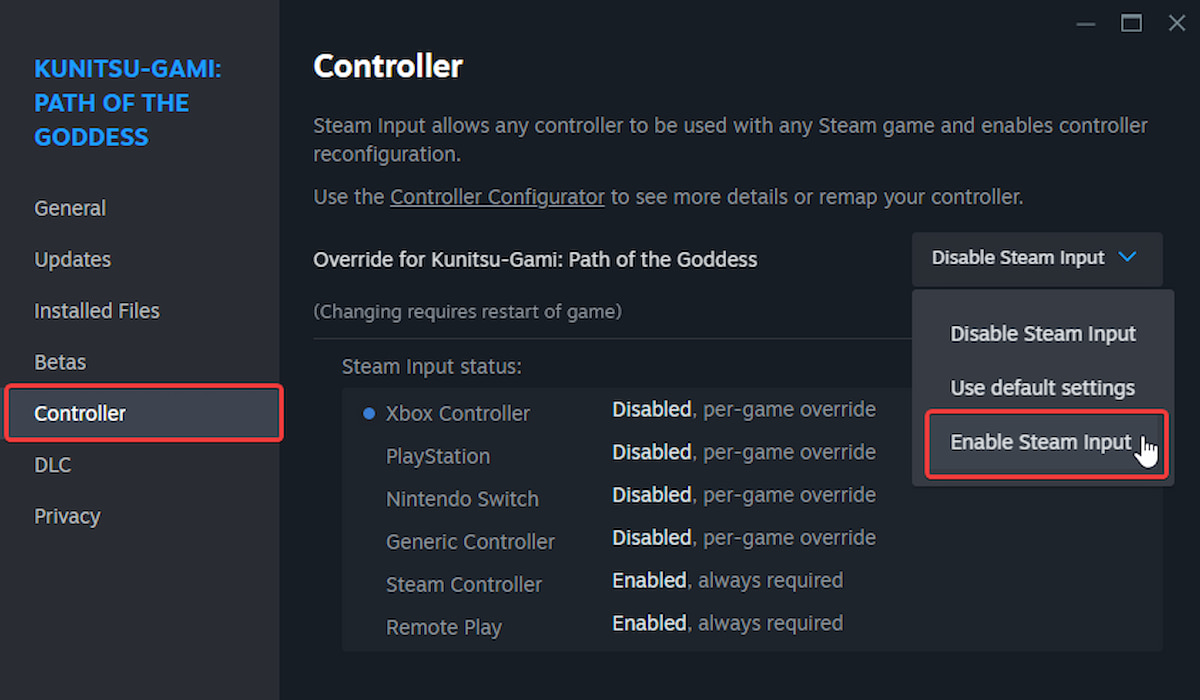Open the Updates section
The width and height of the screenshot is (1200, 700).
click(x=72, y=259)
